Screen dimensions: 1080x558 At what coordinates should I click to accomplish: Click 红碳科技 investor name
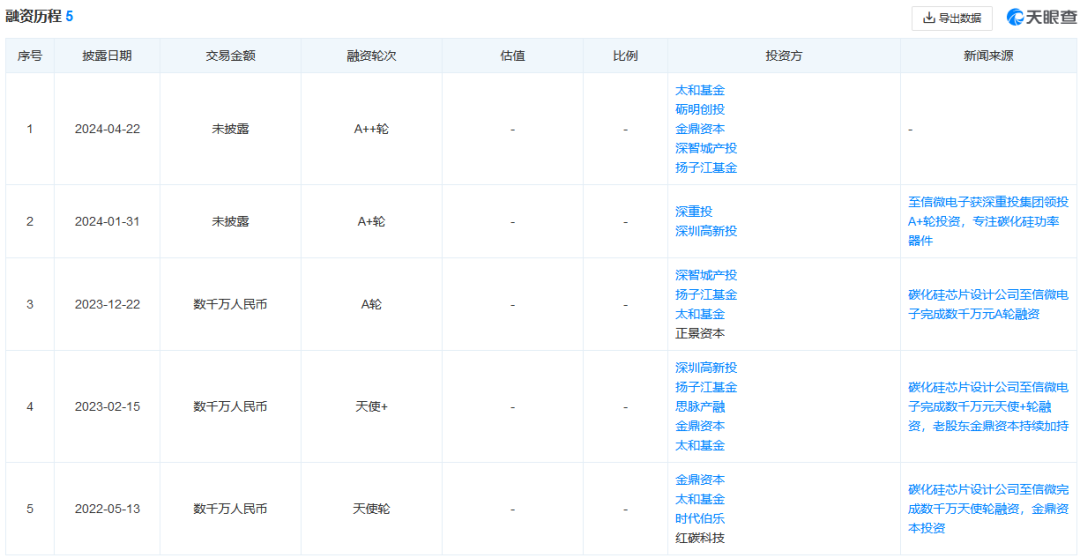click(x=700, y=538)
